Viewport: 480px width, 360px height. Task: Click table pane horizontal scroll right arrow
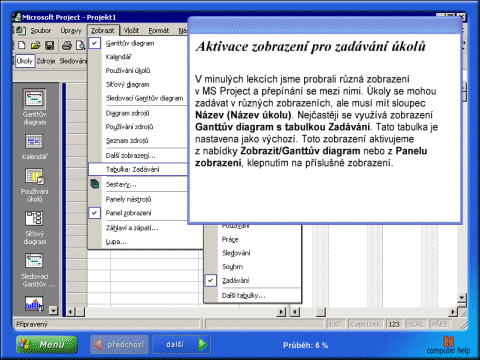(282, 312)
